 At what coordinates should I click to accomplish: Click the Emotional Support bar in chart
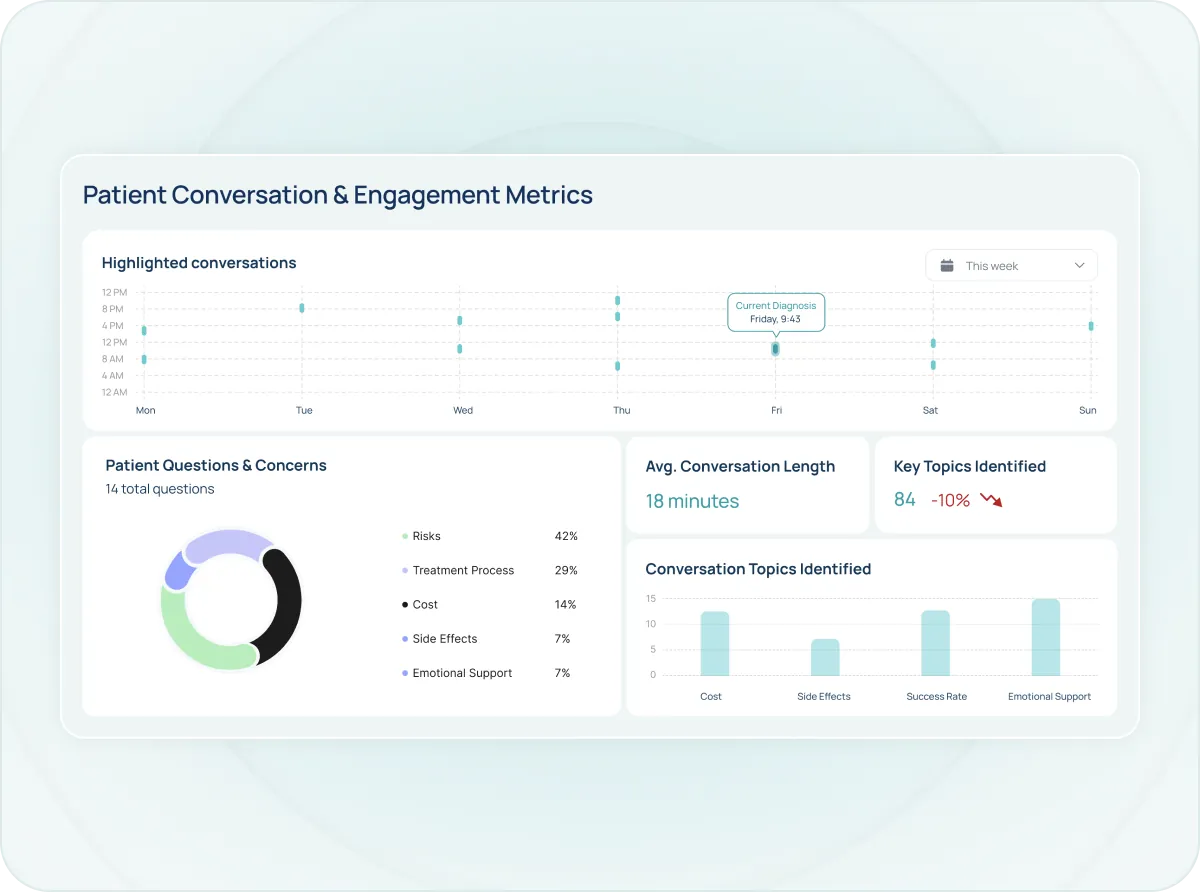[1046, 637]
